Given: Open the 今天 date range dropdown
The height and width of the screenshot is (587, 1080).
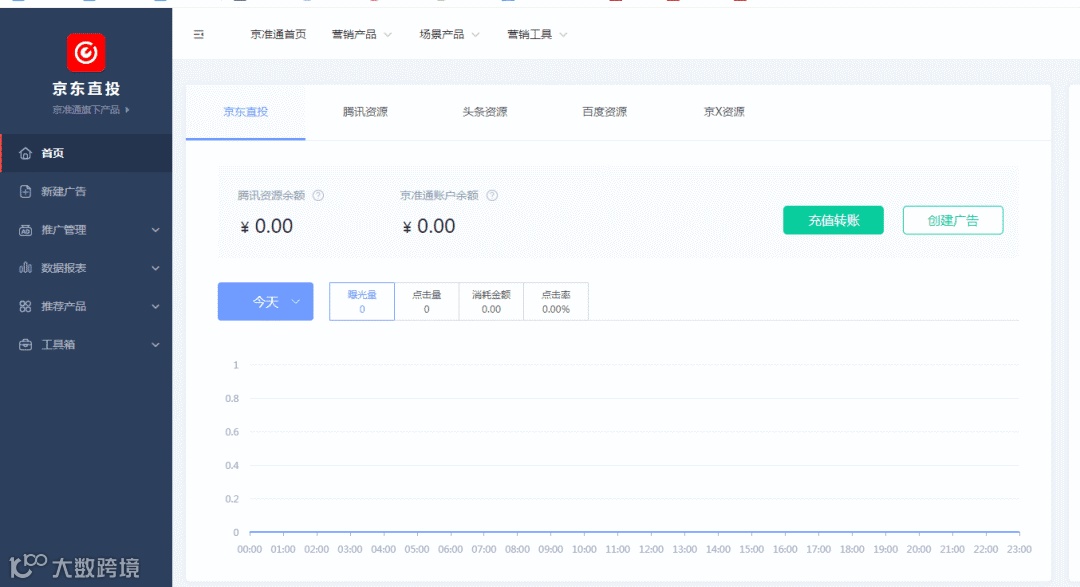Looking at the screenshot, I should tap(265, 302).
